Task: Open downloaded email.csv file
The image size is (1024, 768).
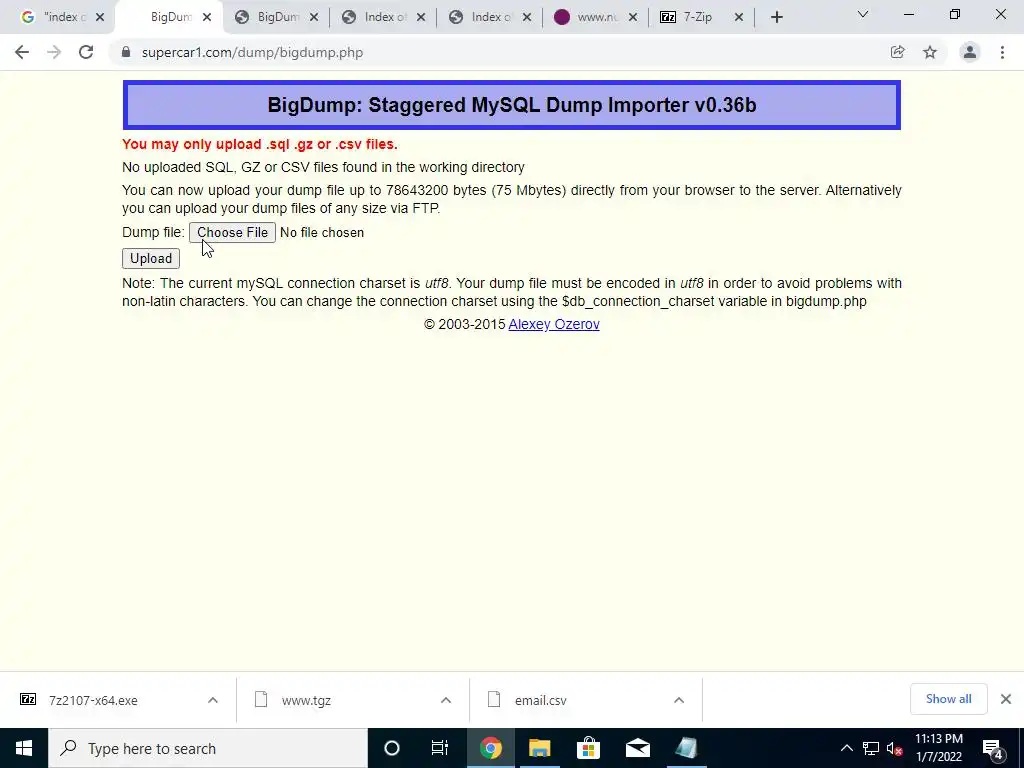Action: point(541,700)
